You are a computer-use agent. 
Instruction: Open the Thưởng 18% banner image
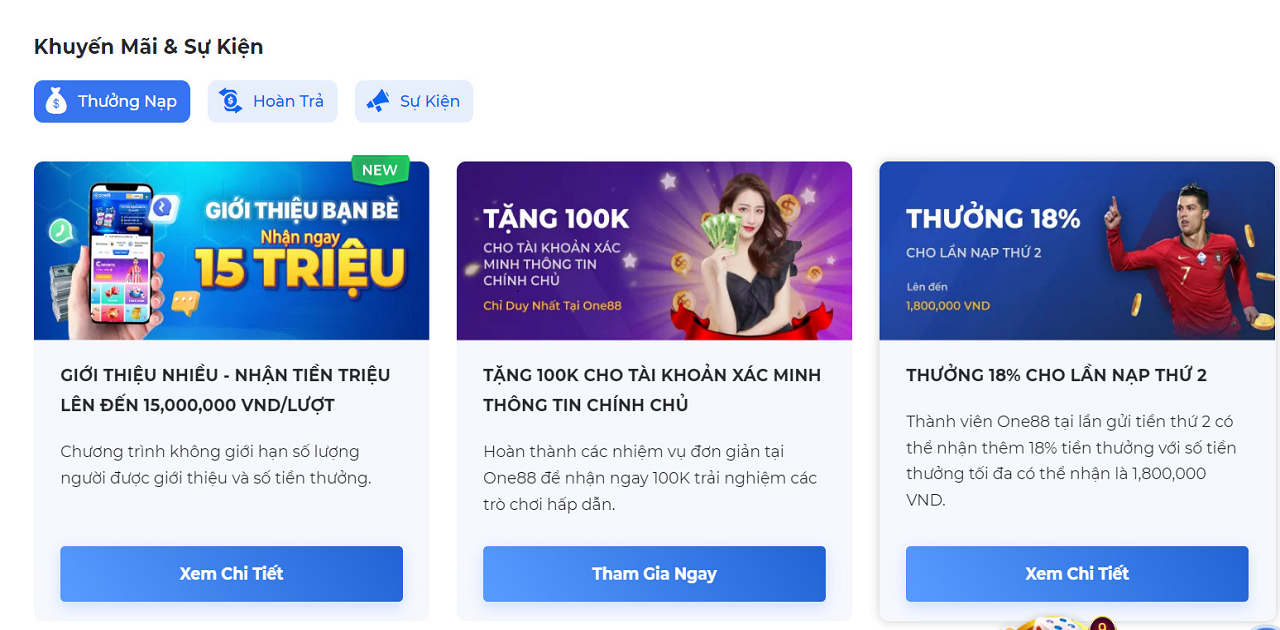coord(1077,251)
